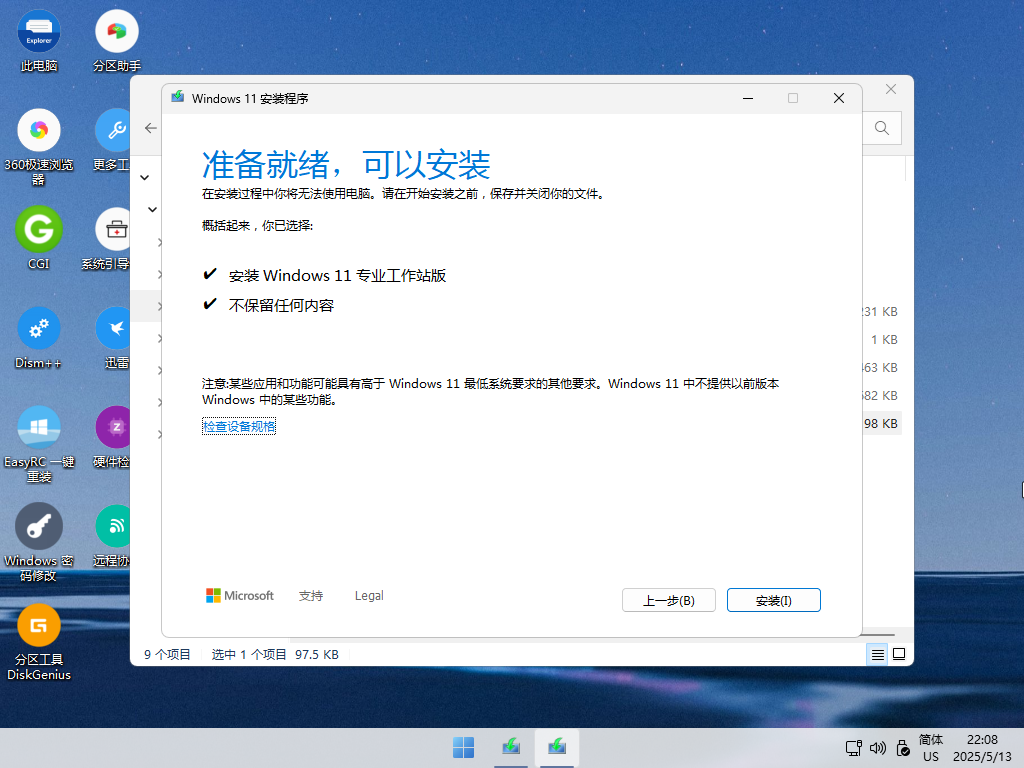Click the highlighted setup icon on the taskbar
The width and height of the screenshot is (1024, 768).
point(557,747)
